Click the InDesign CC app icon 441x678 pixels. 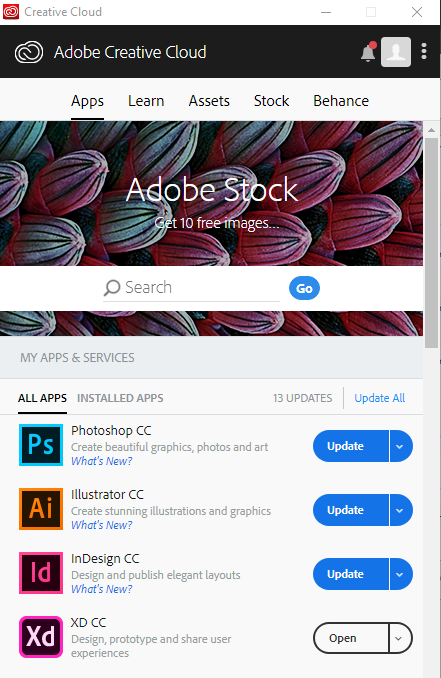point(41,573)
